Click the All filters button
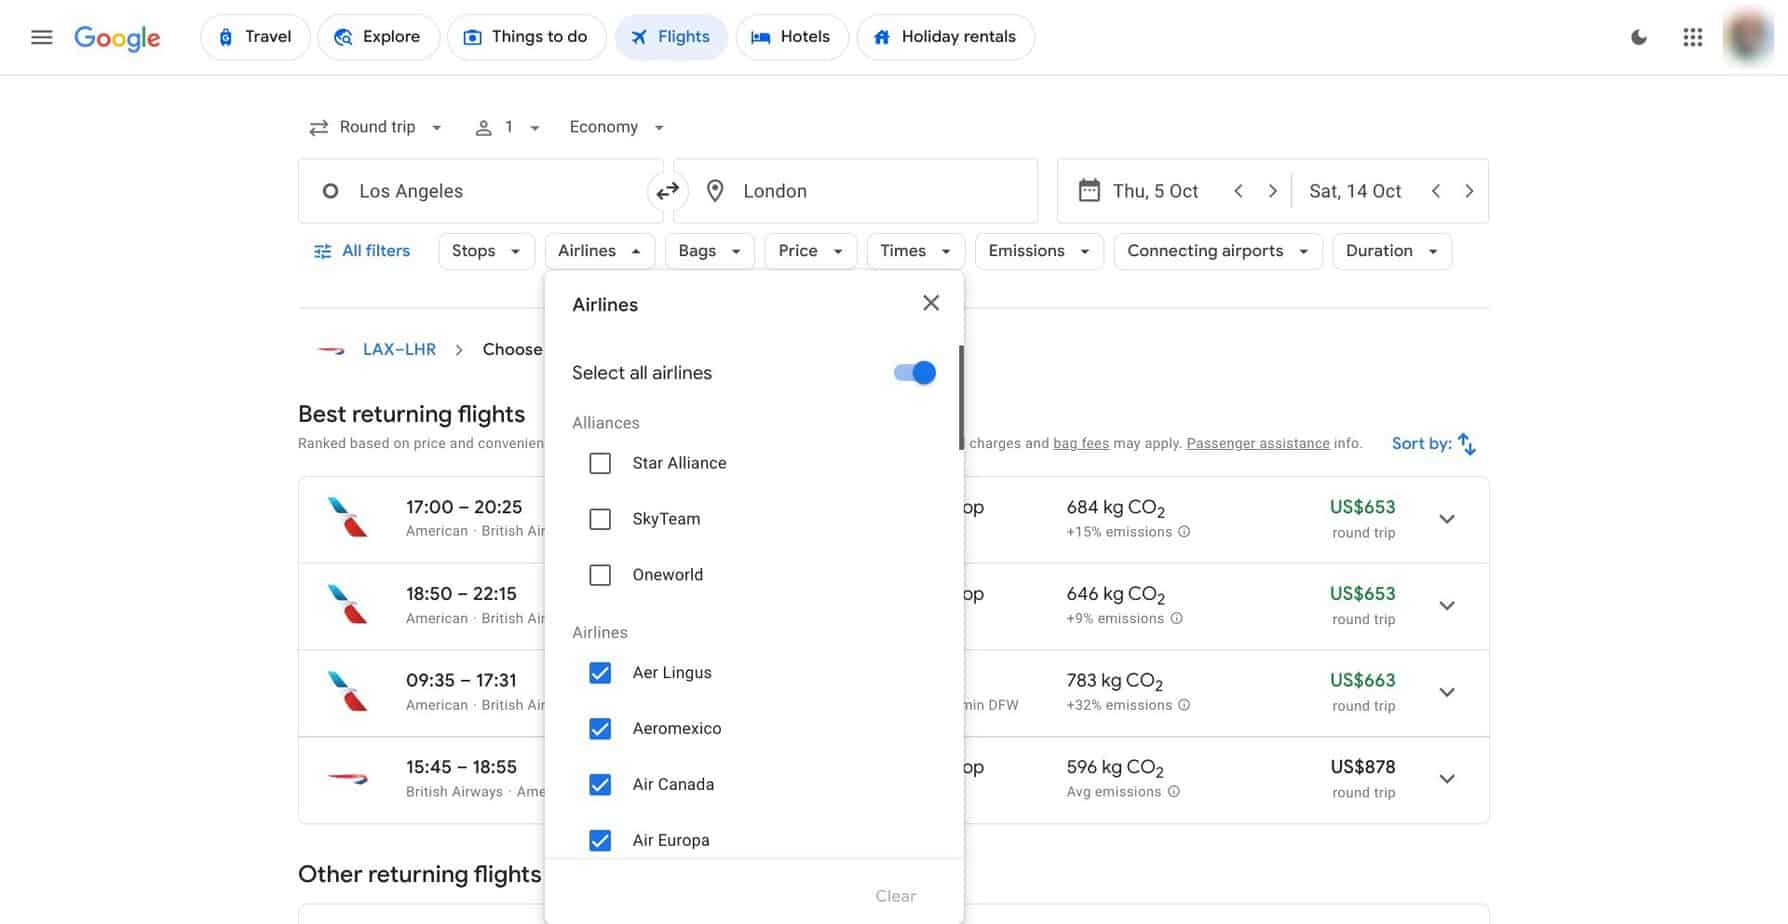Viewport: 1788px width, 924px height. (362, 251)
